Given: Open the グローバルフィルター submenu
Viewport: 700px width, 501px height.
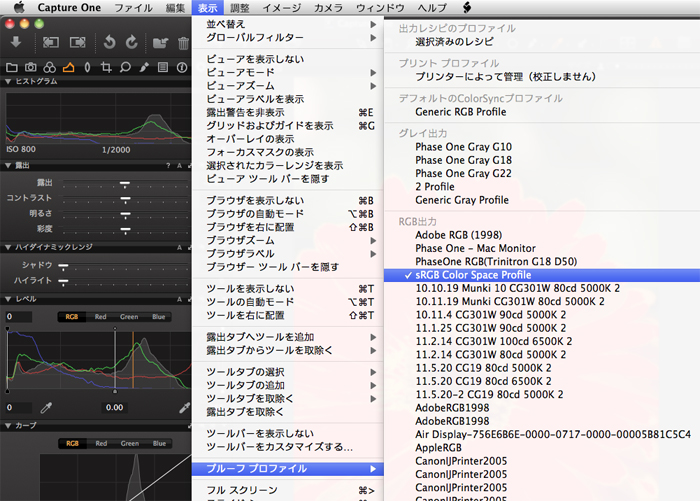Looking at the screenshot, I should [x=288, y=38].
